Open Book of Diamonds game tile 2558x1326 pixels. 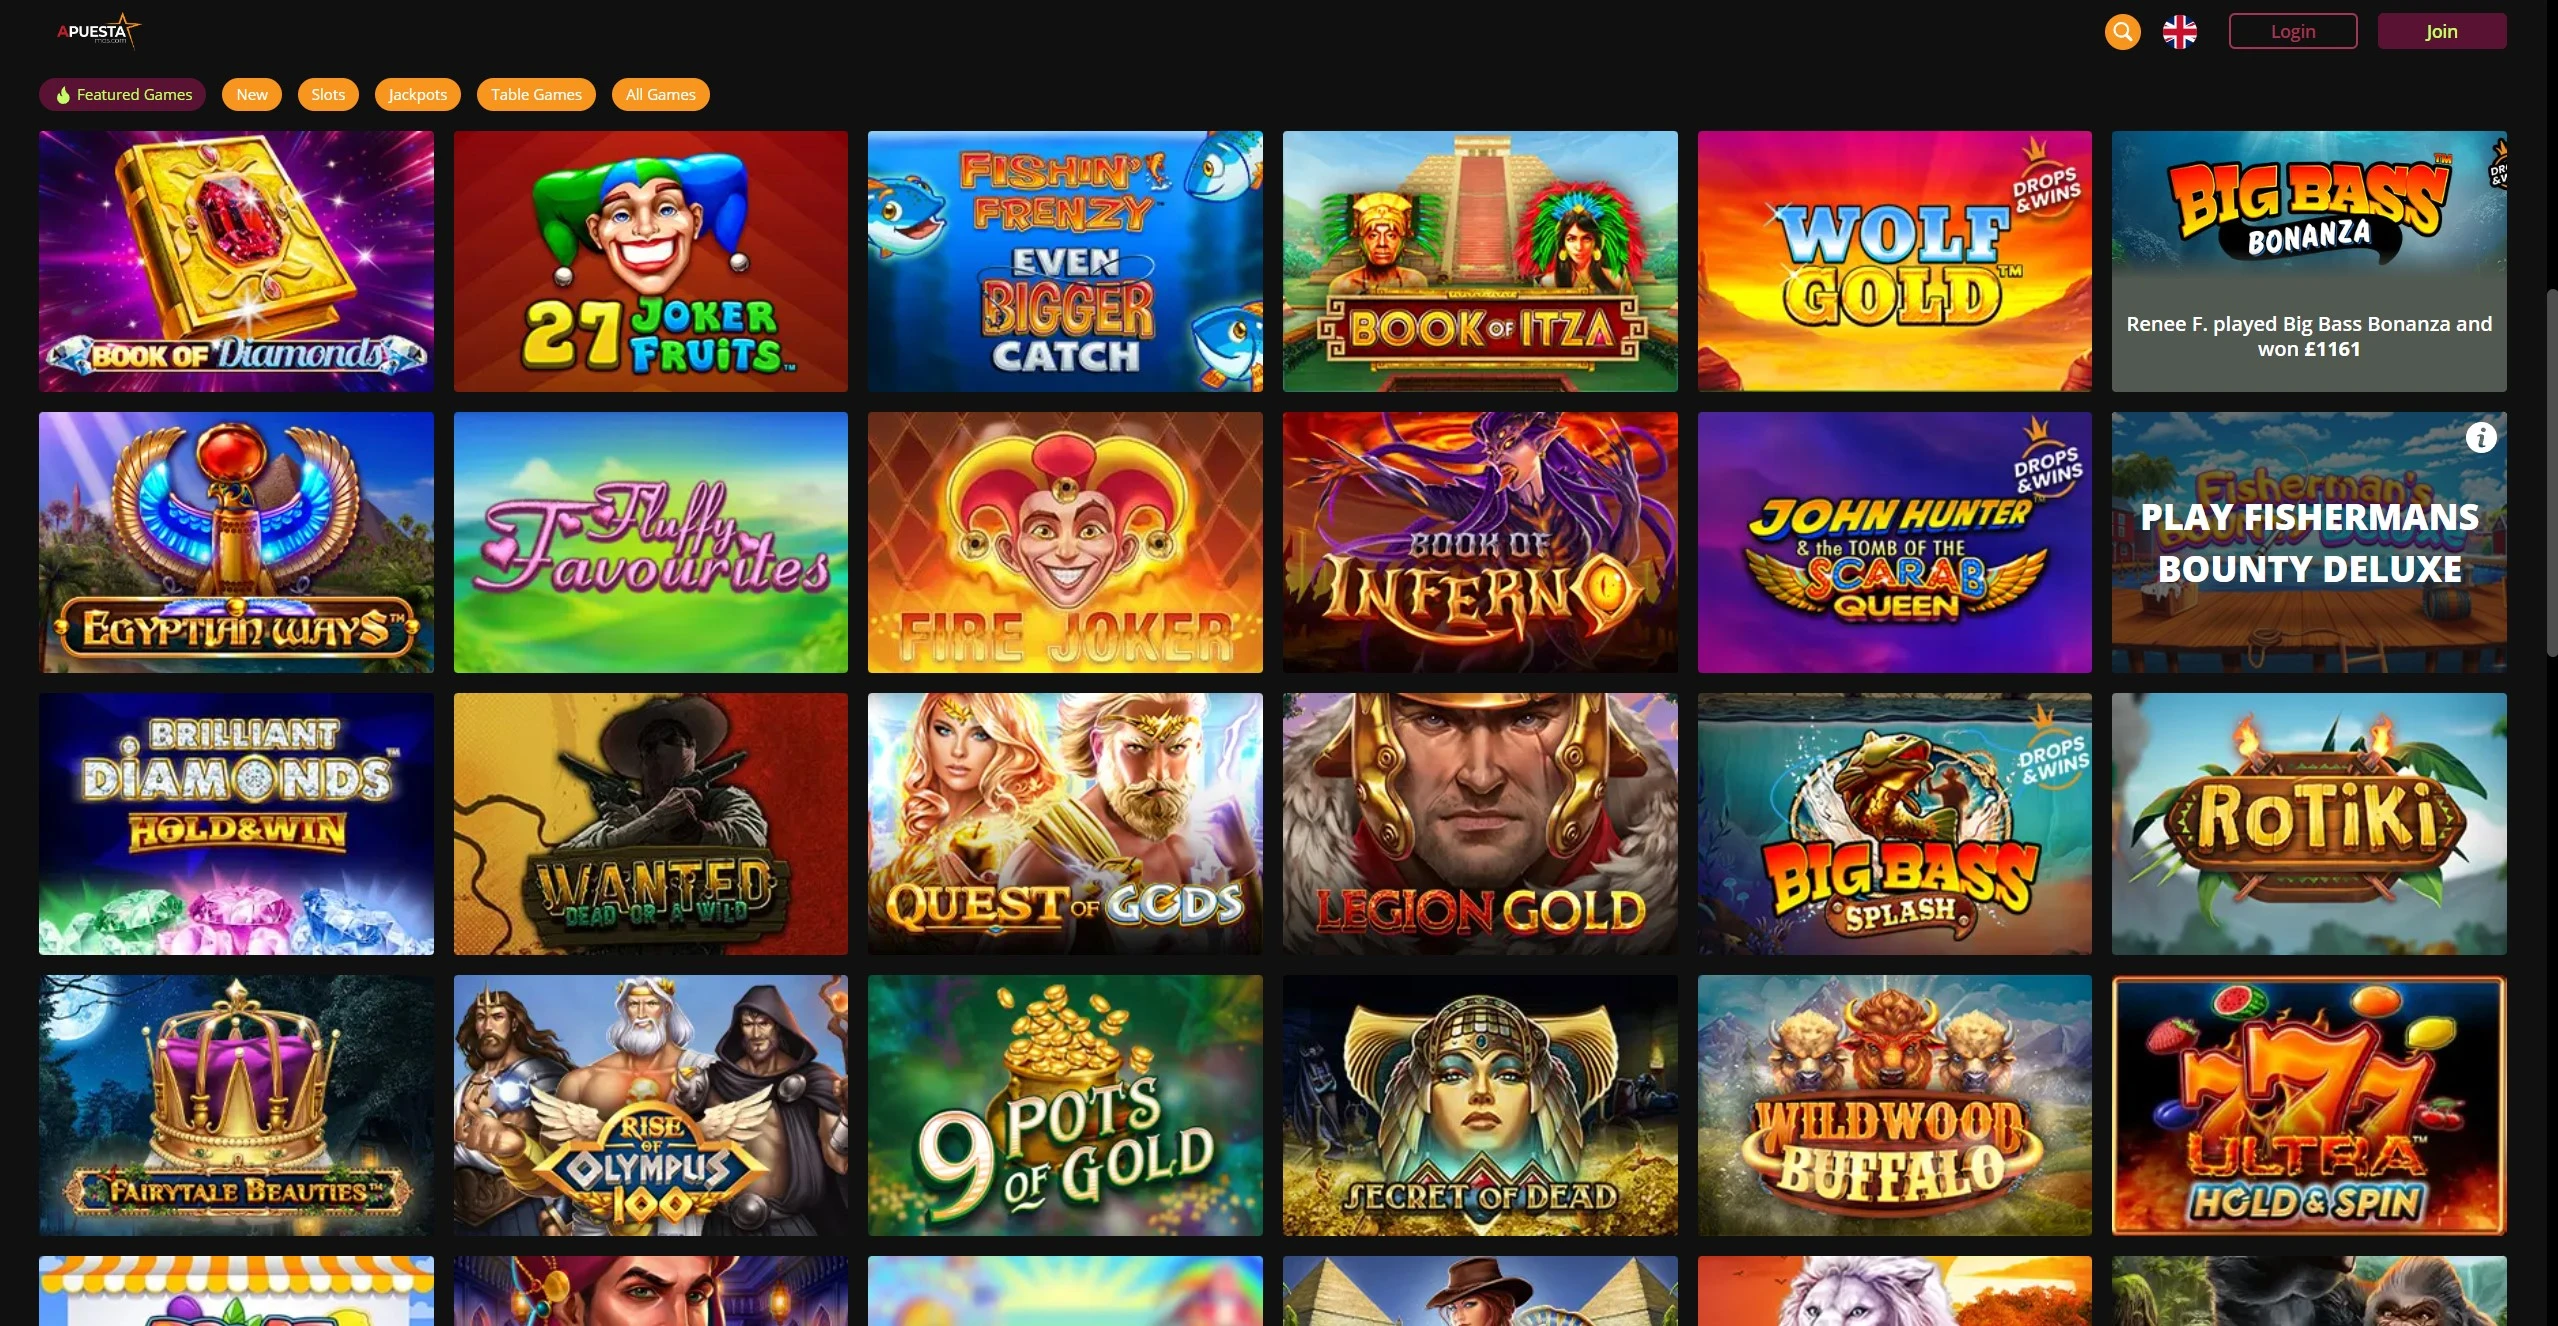[236, 261]
